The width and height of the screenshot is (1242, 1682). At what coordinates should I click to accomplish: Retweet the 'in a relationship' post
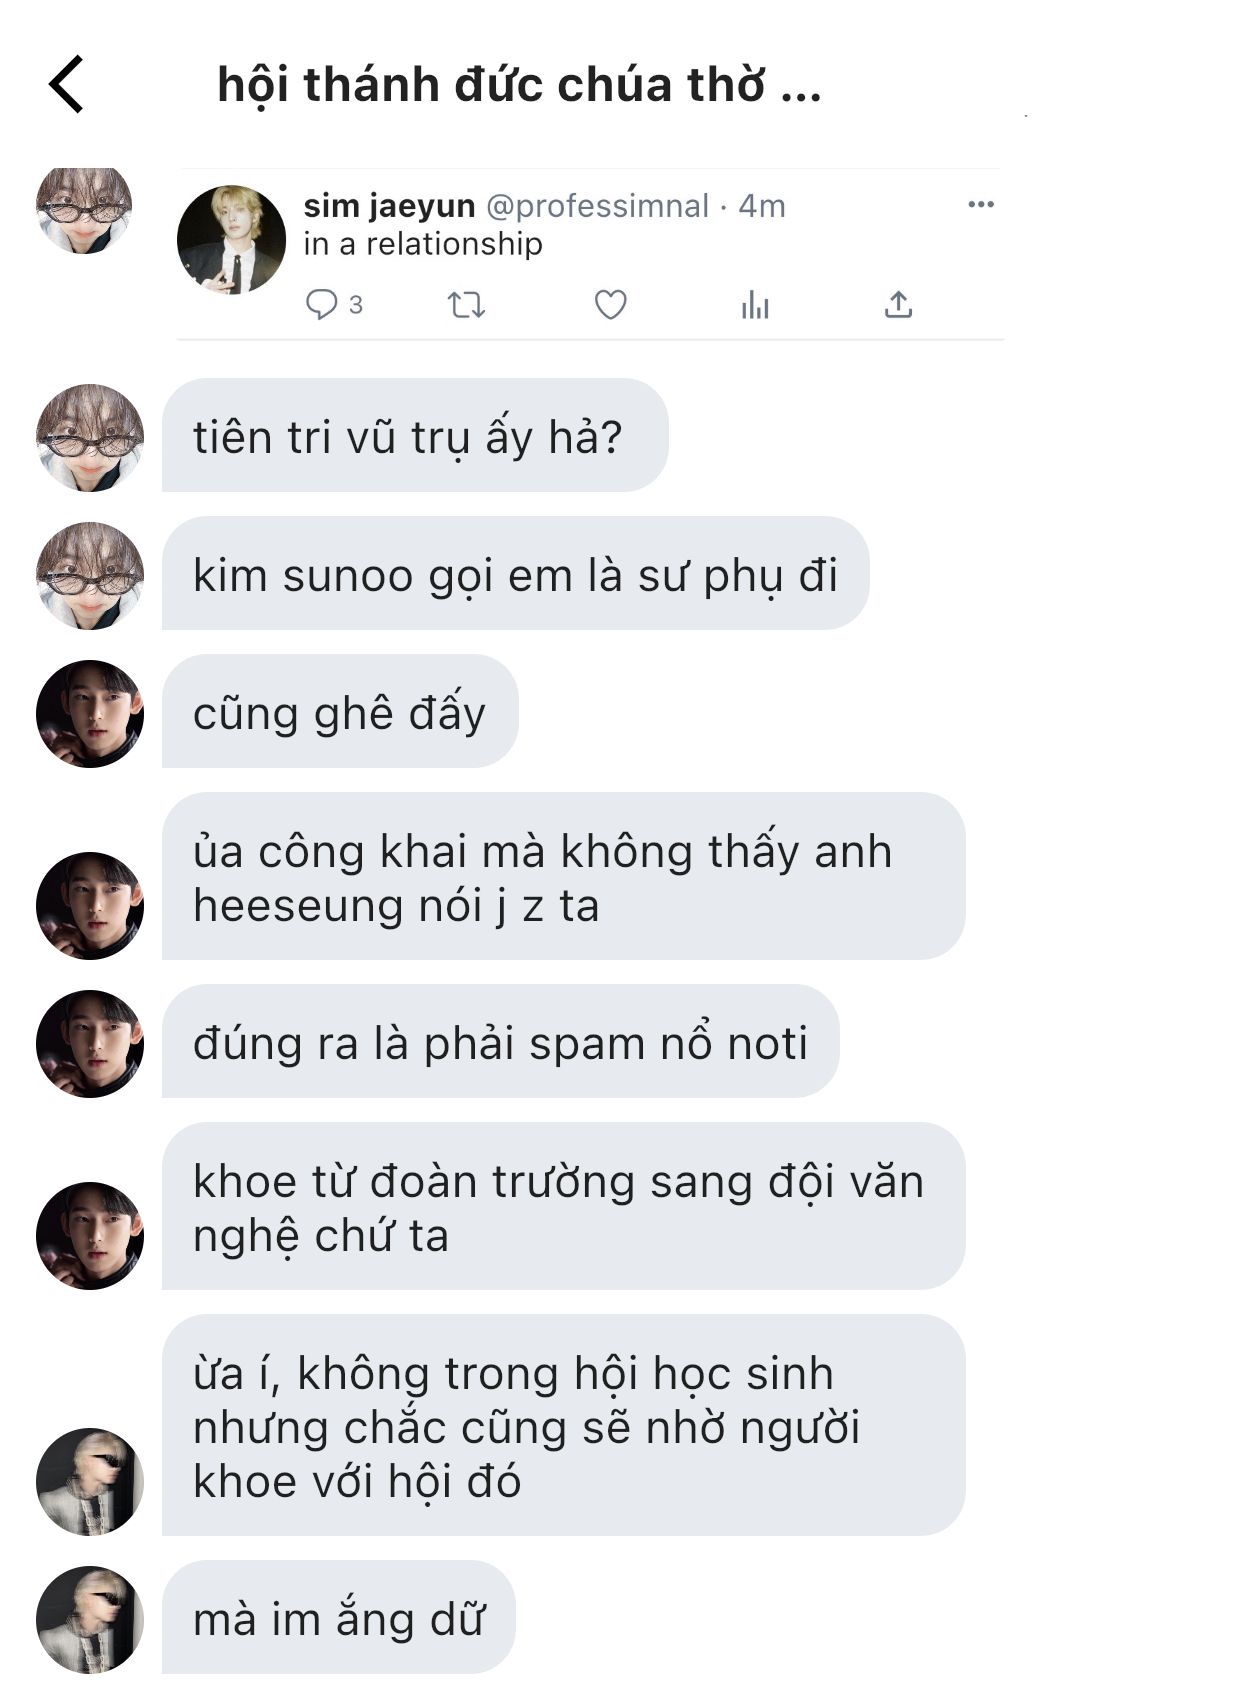[x=466, y=304]
